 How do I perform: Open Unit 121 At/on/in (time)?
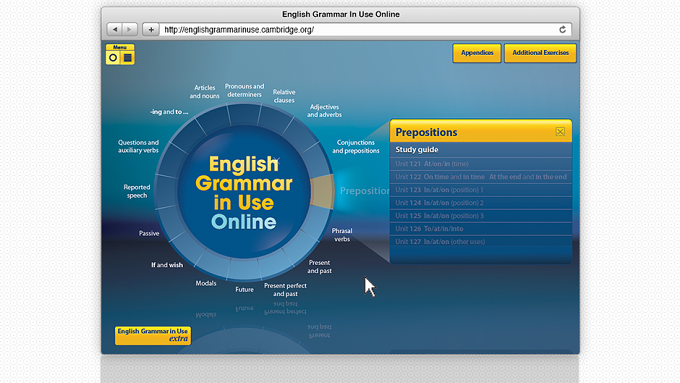pyautogui.click(x=481, y=164)
